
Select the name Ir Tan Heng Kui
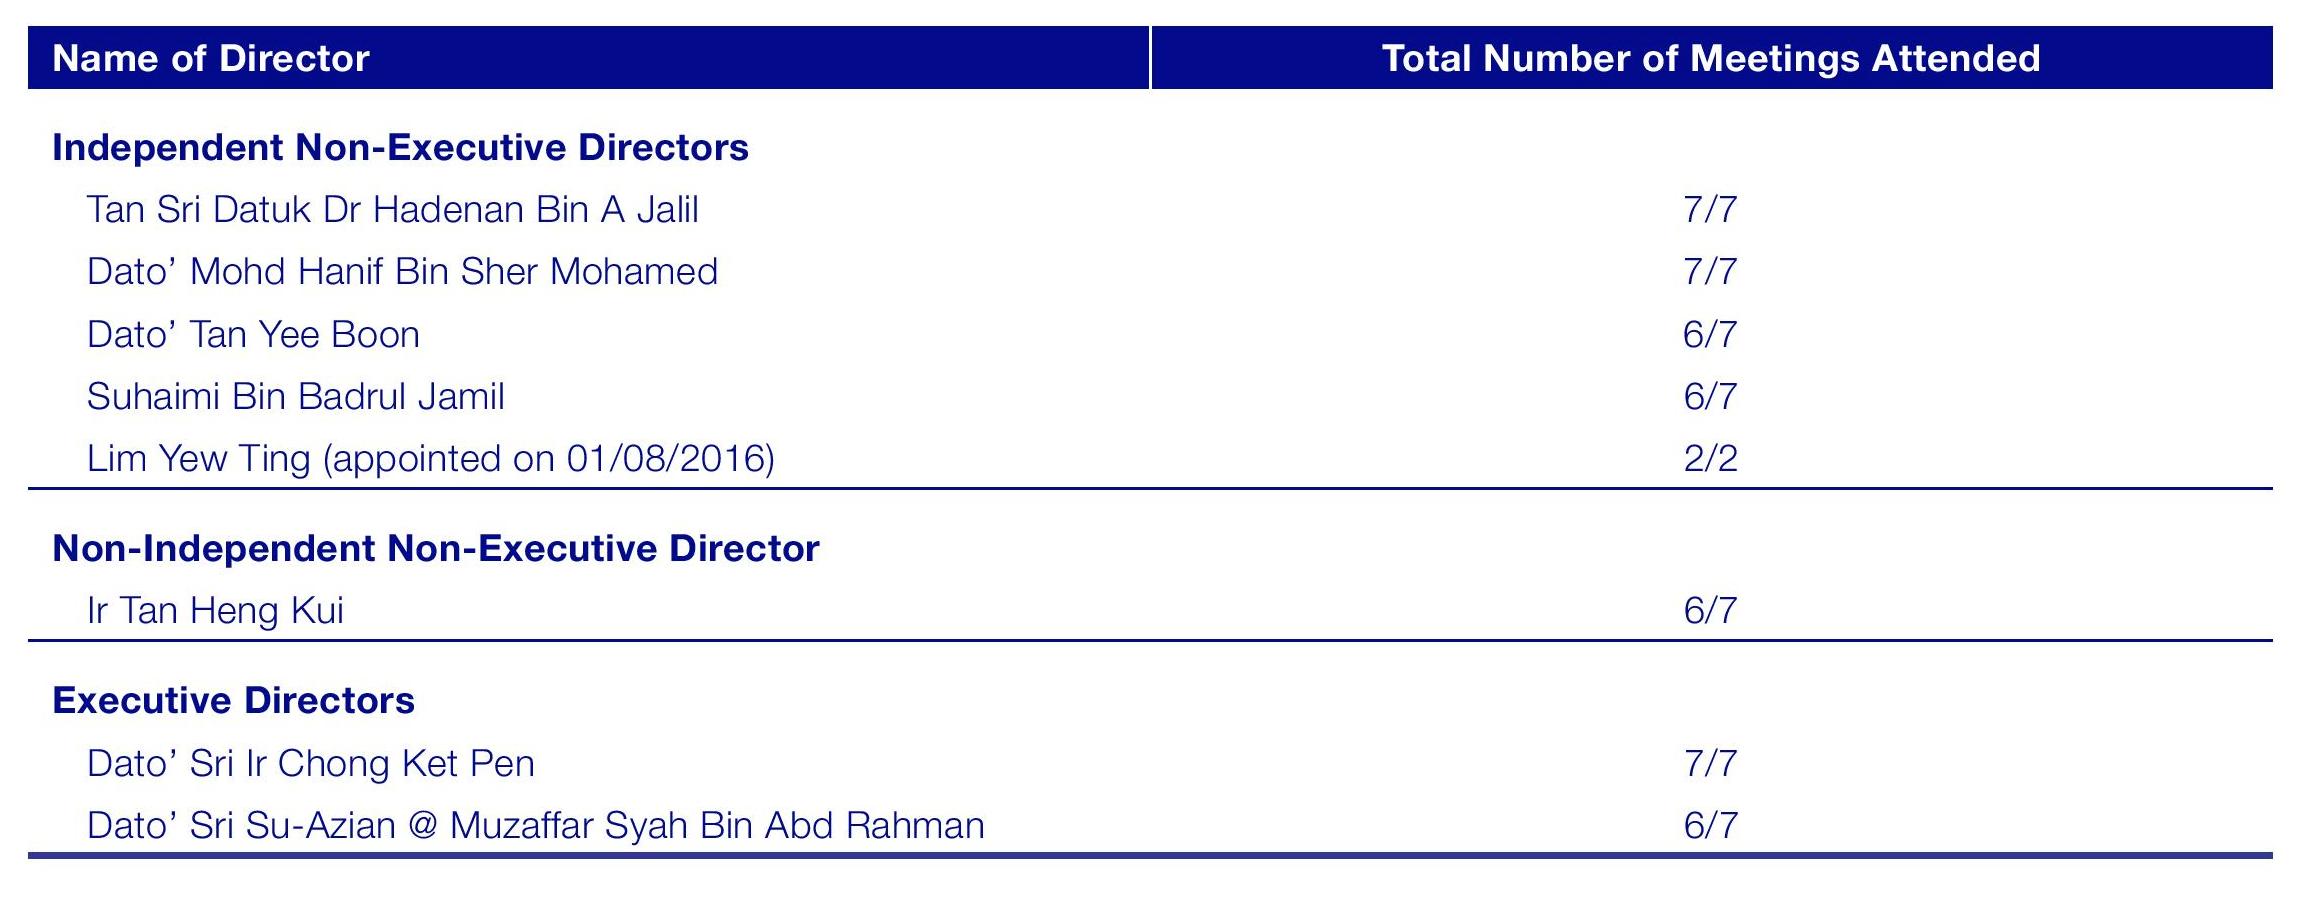tap(215, 611)
